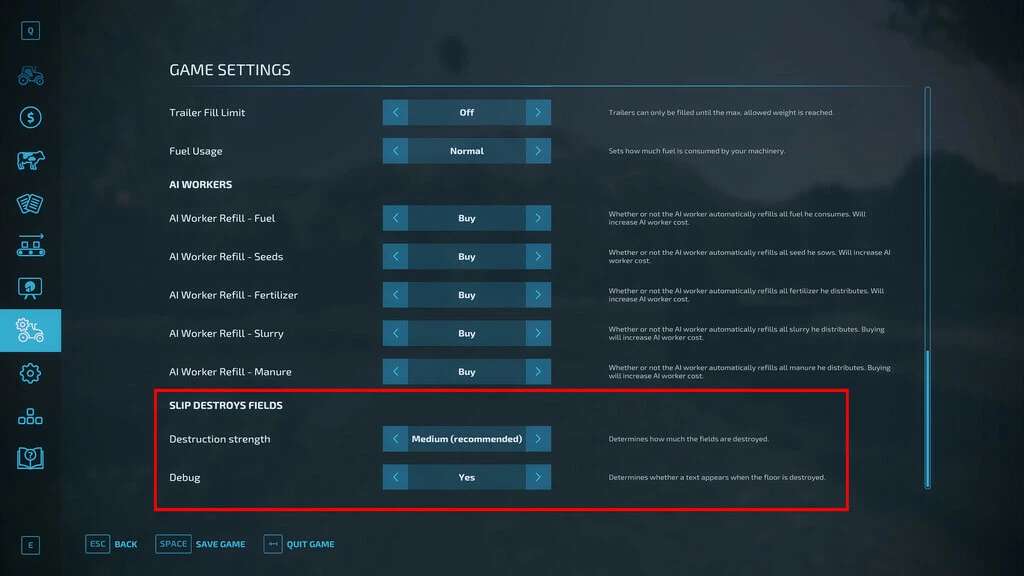
Task: Open the finances dollar icon
Action: 30,118
